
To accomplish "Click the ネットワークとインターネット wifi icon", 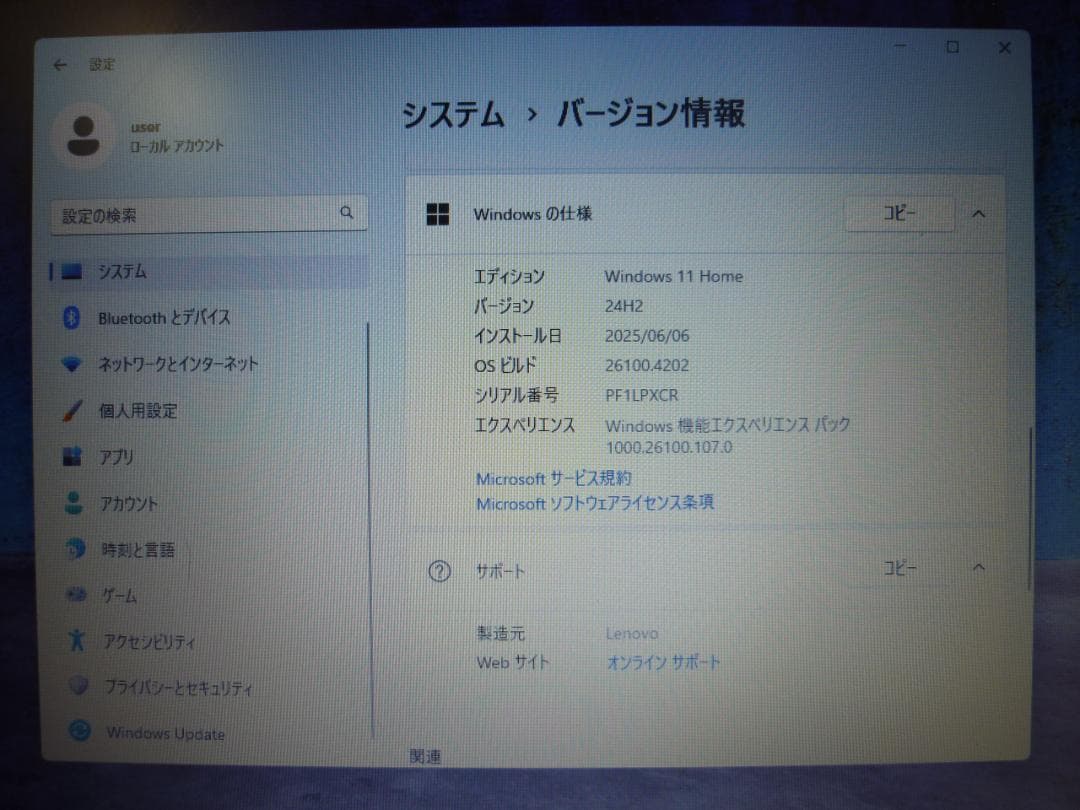I will coord(72,363).
